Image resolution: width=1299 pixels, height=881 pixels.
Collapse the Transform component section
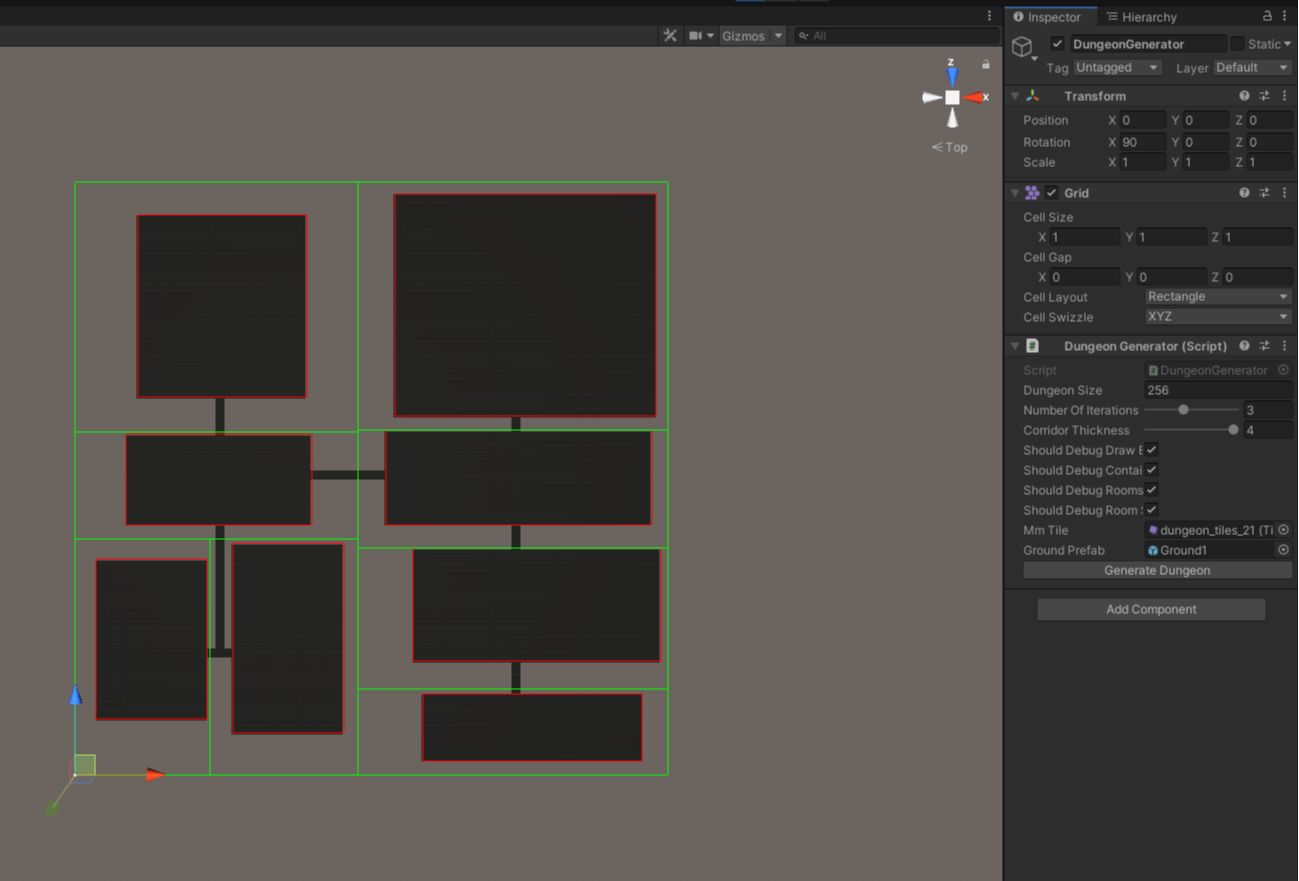1015,96
